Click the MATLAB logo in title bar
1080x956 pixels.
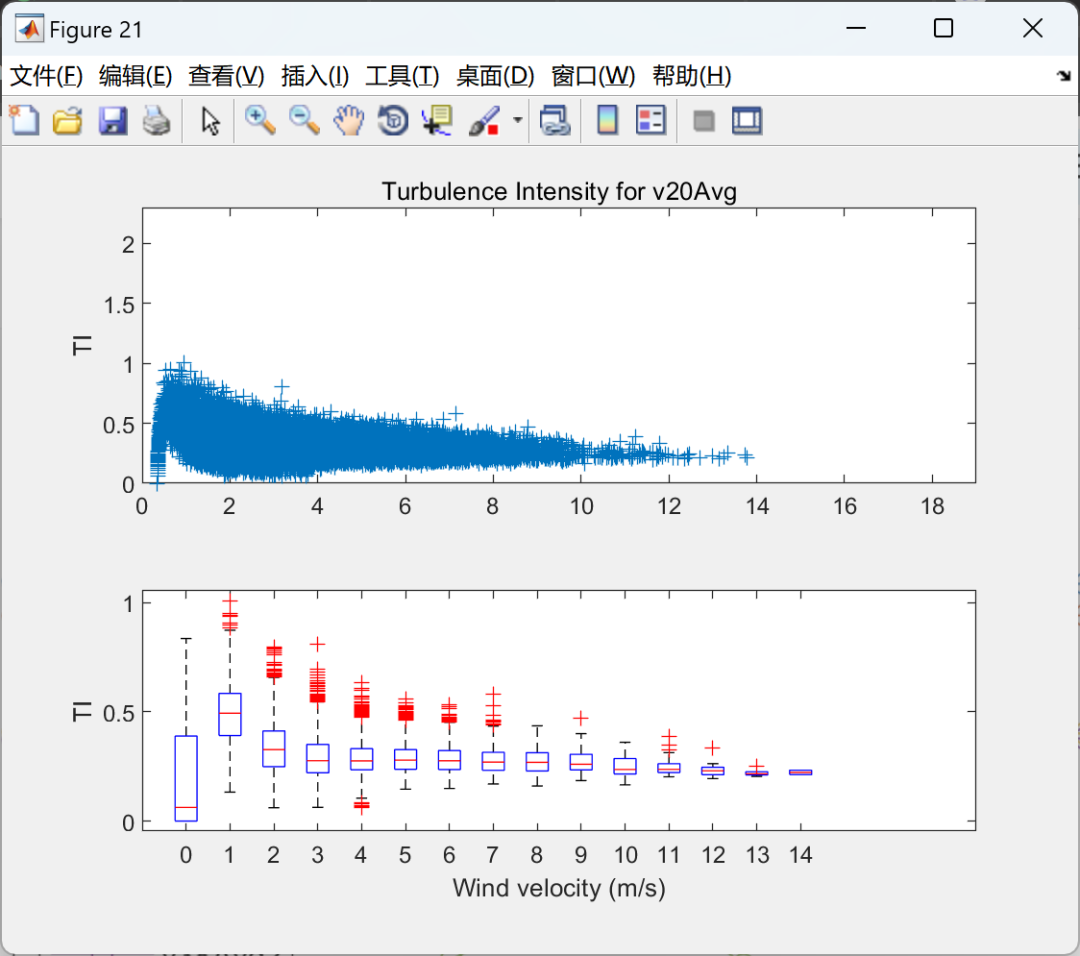tap(29, 29)
